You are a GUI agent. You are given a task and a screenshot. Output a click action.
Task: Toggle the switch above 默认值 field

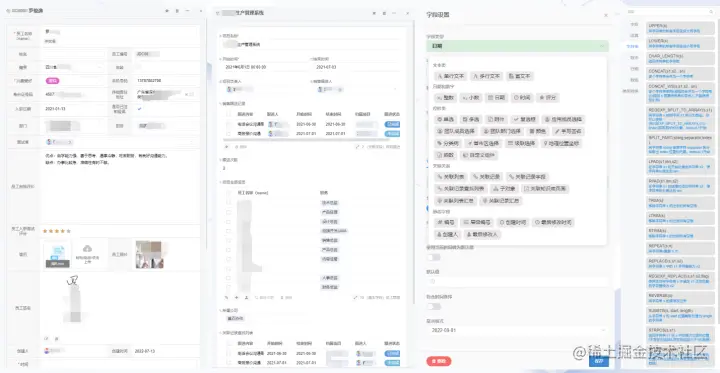(x=433, y=257)
